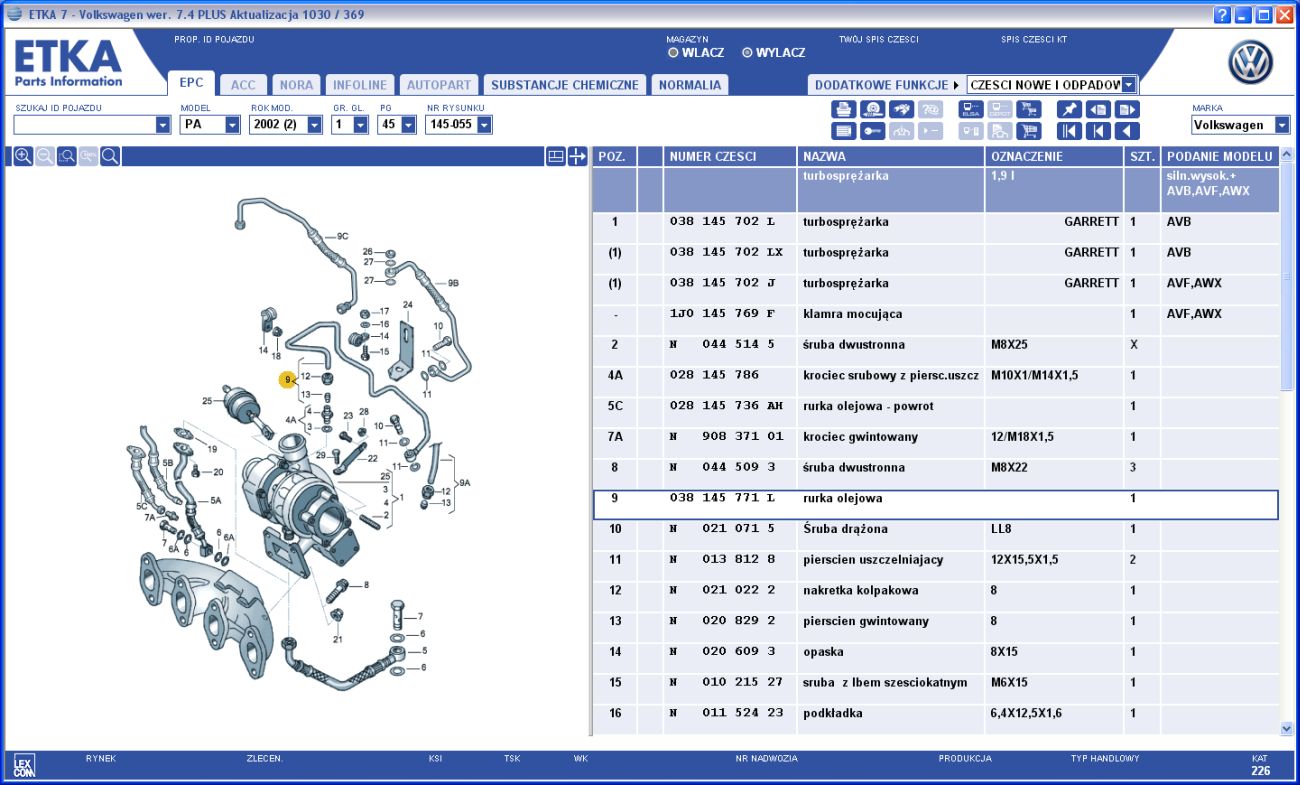Switch to the SUBSTANCJE CHEMICZNE tab

coord(564,85)
